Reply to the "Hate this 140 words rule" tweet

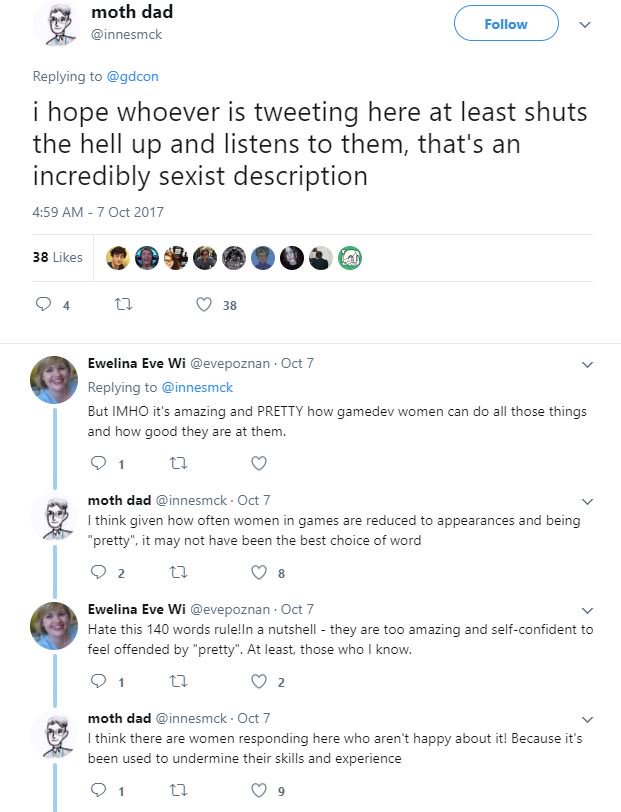pos(98,681)
